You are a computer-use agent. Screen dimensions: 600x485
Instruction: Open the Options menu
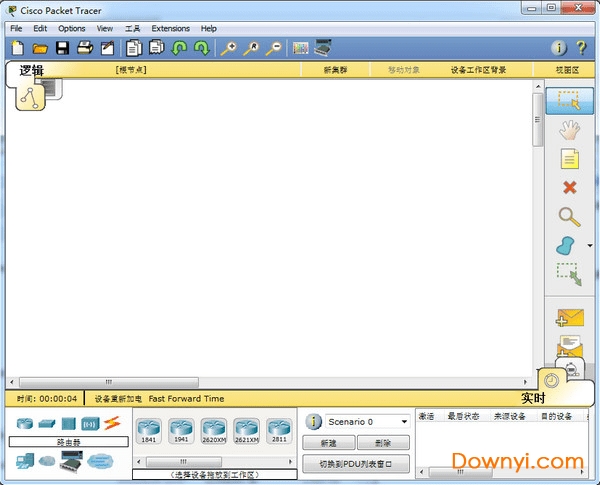tap(72, 29)
